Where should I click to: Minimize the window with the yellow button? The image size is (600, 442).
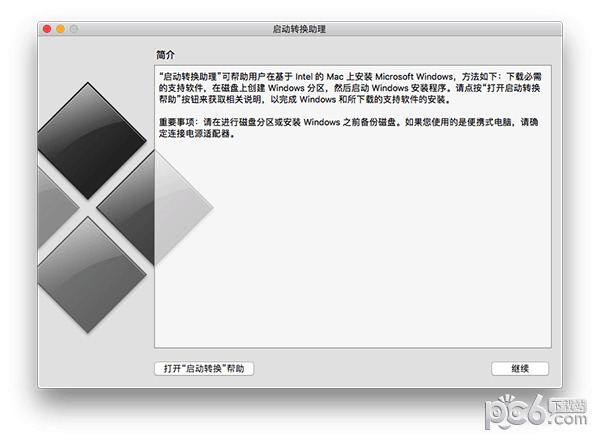(x=60, y=29)
